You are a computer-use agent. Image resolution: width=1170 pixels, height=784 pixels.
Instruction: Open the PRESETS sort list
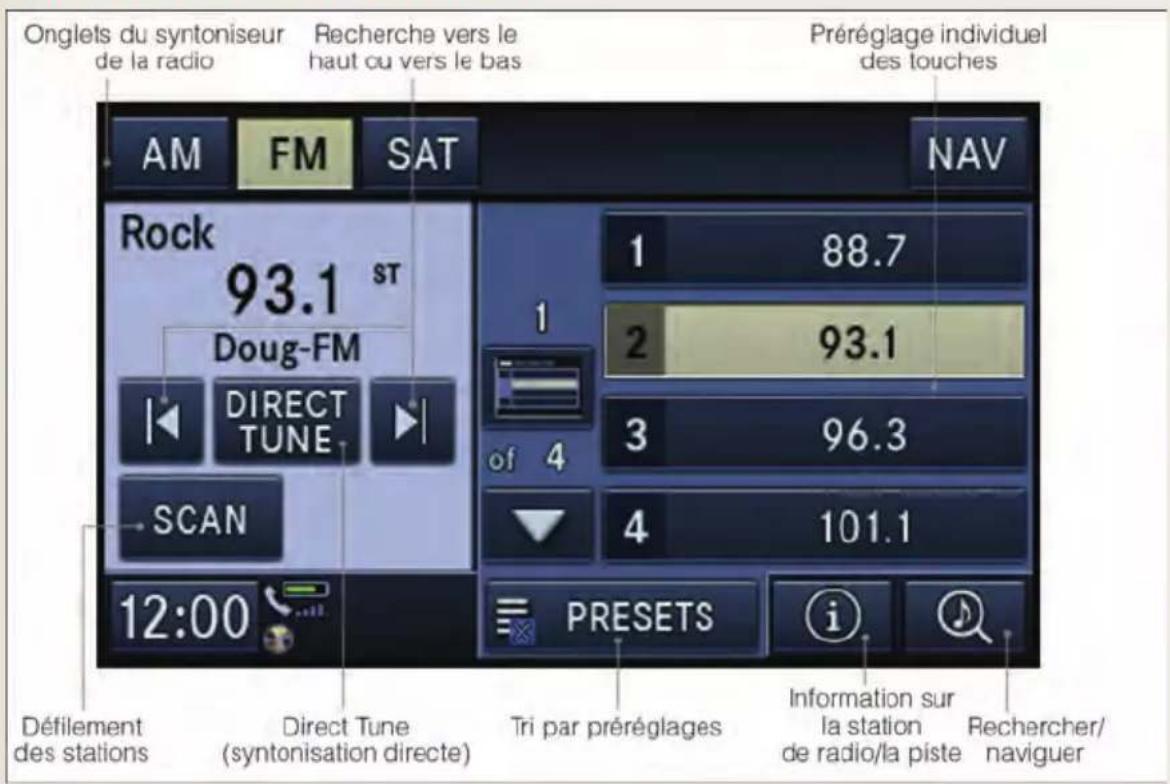(x=622, y=617)
